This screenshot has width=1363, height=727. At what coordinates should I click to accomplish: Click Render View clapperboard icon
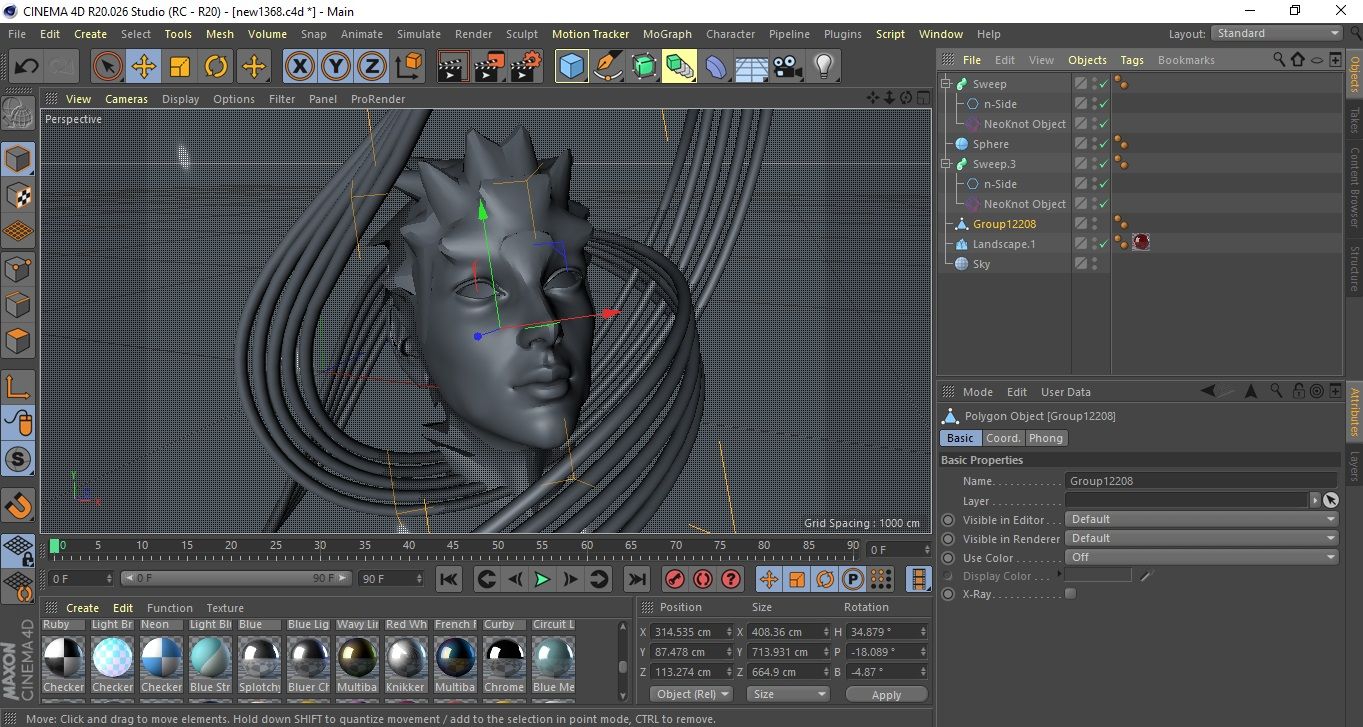[454, 67]
